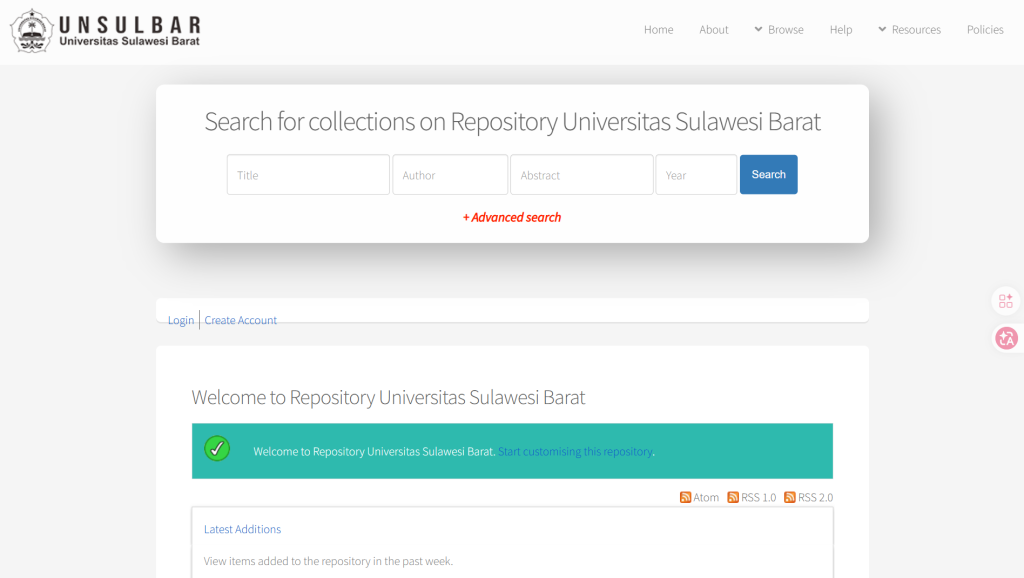
Task: Open the Policies menu item
Action: point(985,29)
